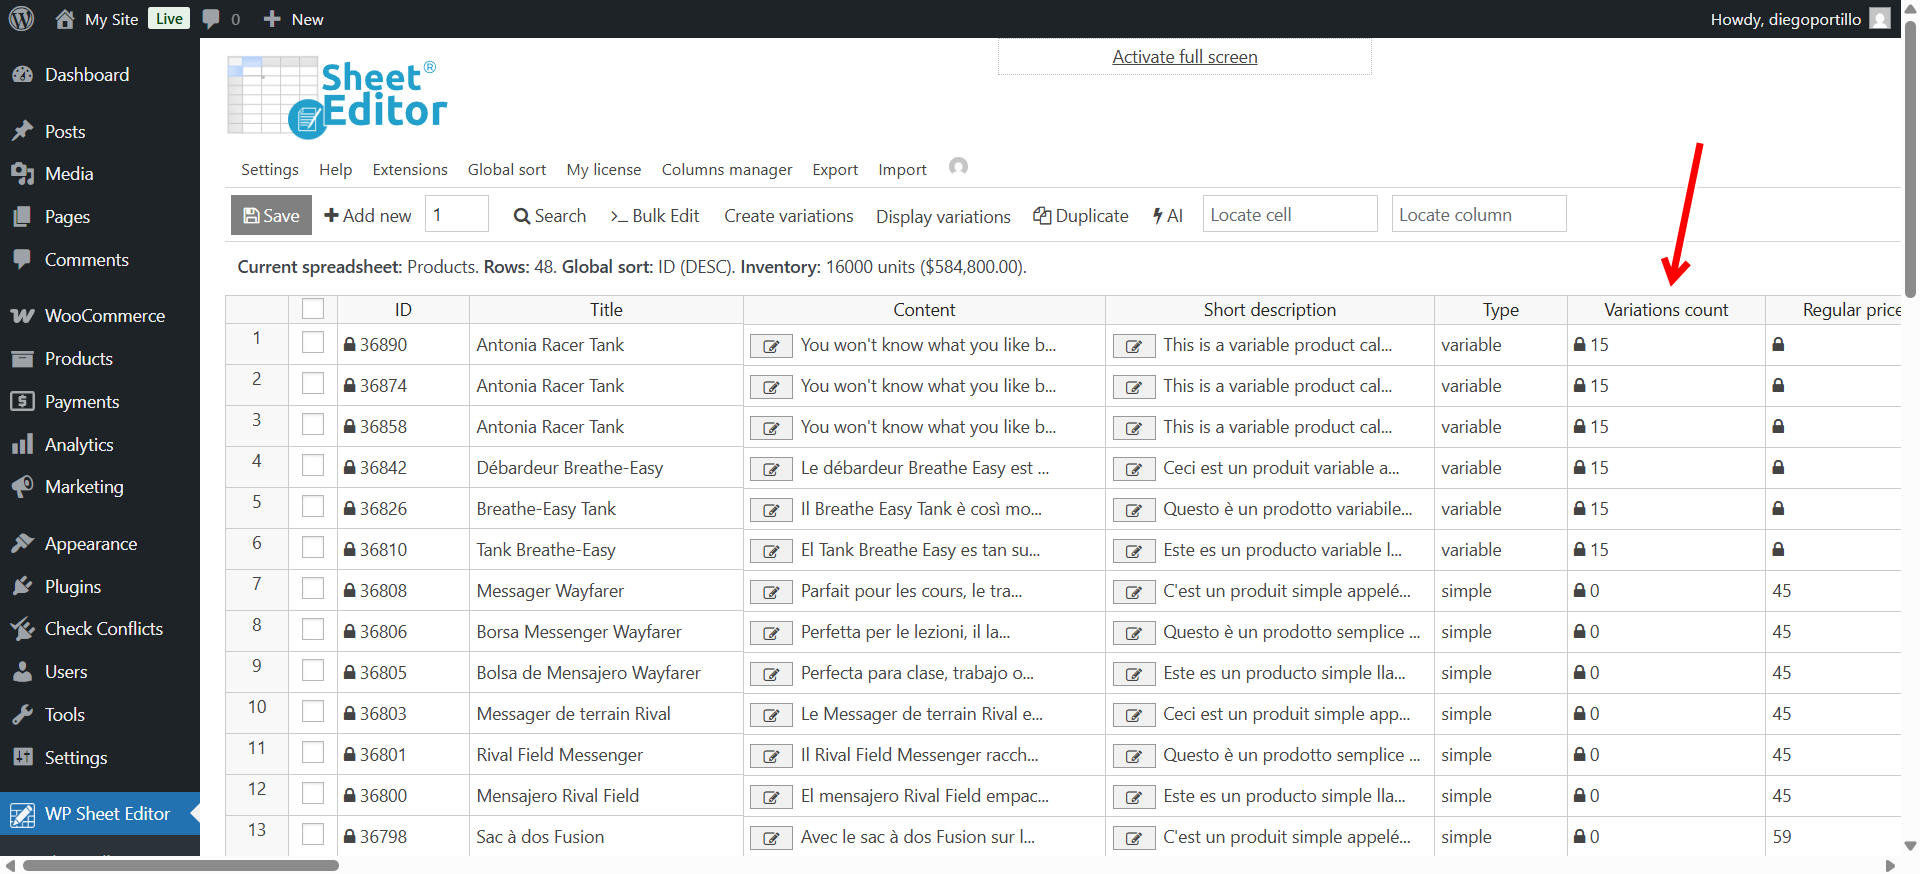Click the user avatar in admin bar
The height and width of the screenshot is (874, 1920).
(x=1880, y=19)
